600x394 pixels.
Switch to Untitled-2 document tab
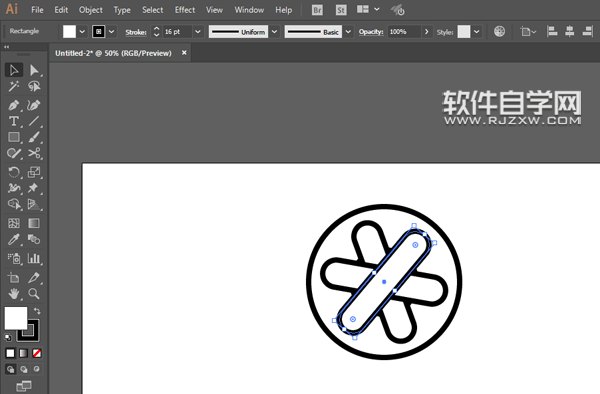pos(113,53)
